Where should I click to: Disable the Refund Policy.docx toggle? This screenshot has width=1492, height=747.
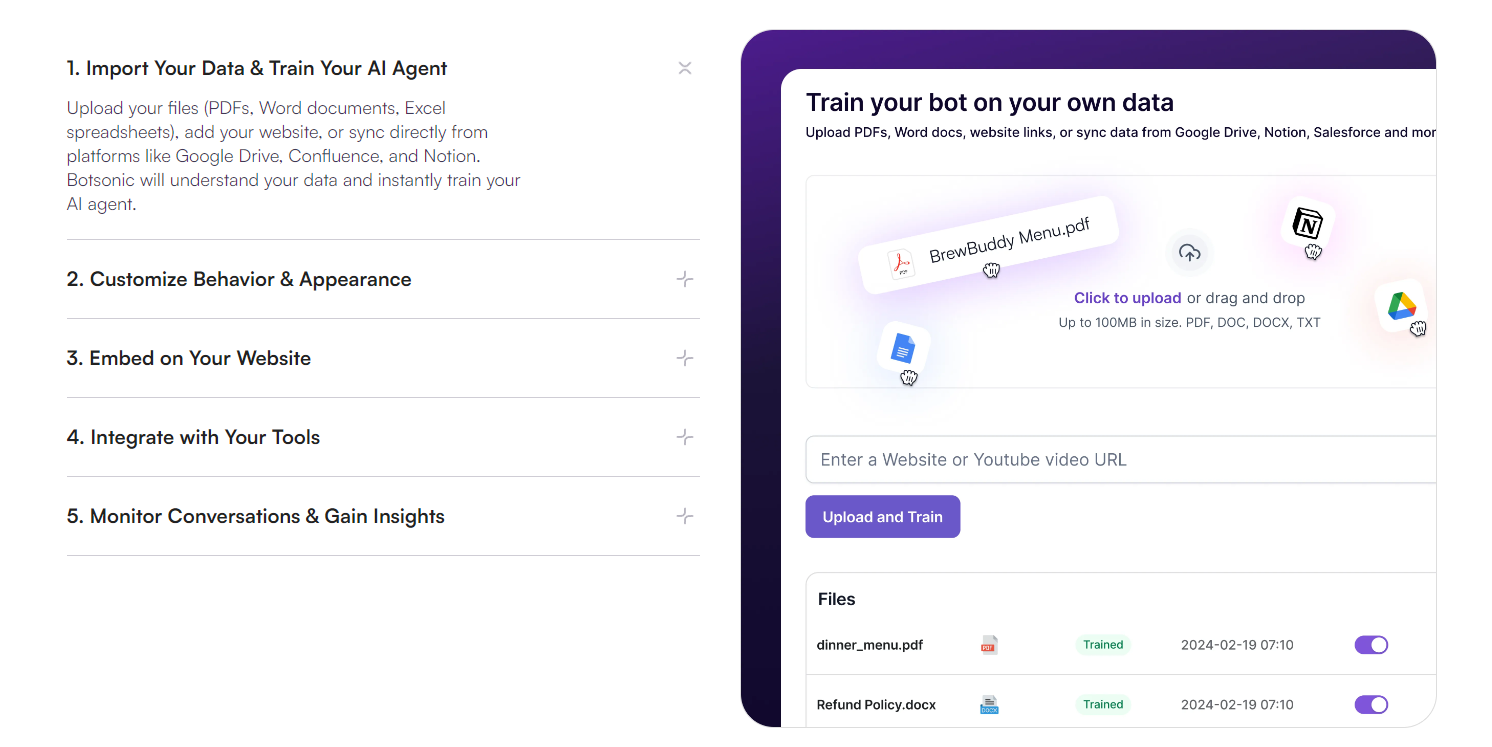(x=1371, y=705)
